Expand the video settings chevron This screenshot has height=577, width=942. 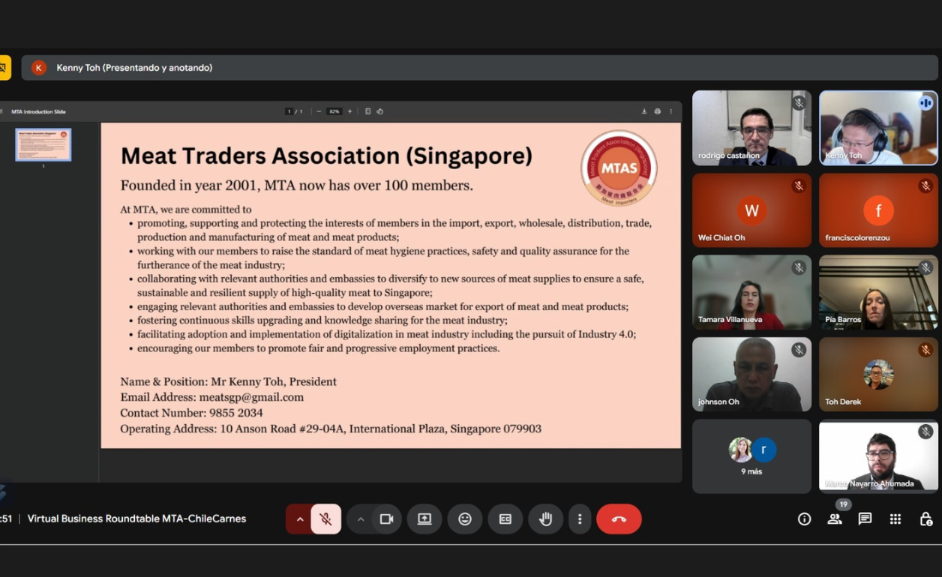[x=360, y=519]
